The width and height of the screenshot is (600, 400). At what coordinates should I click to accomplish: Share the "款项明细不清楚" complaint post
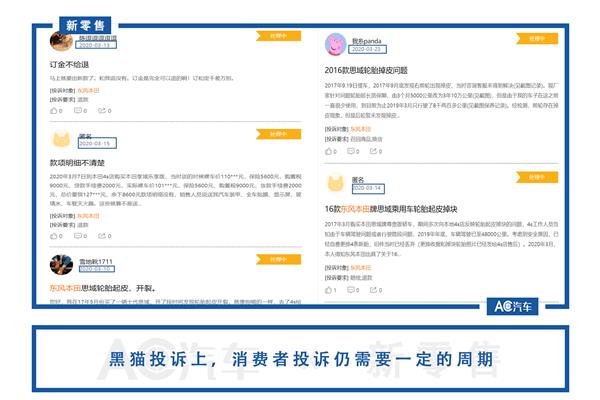104,236
